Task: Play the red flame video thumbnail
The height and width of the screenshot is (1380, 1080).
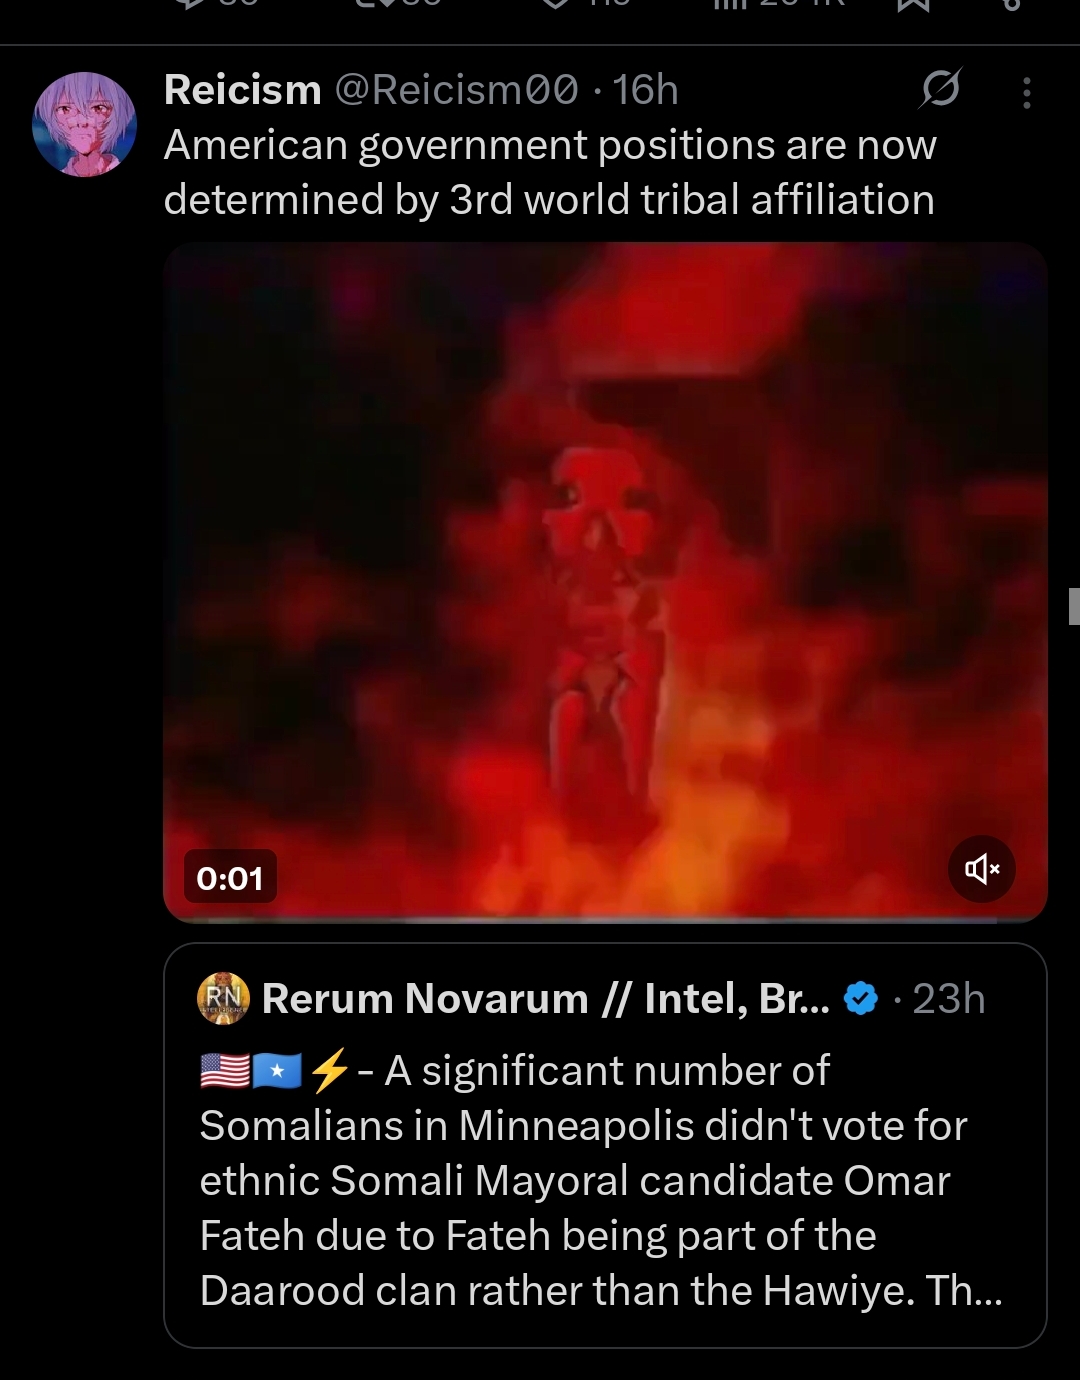Action: click(605, 582)
